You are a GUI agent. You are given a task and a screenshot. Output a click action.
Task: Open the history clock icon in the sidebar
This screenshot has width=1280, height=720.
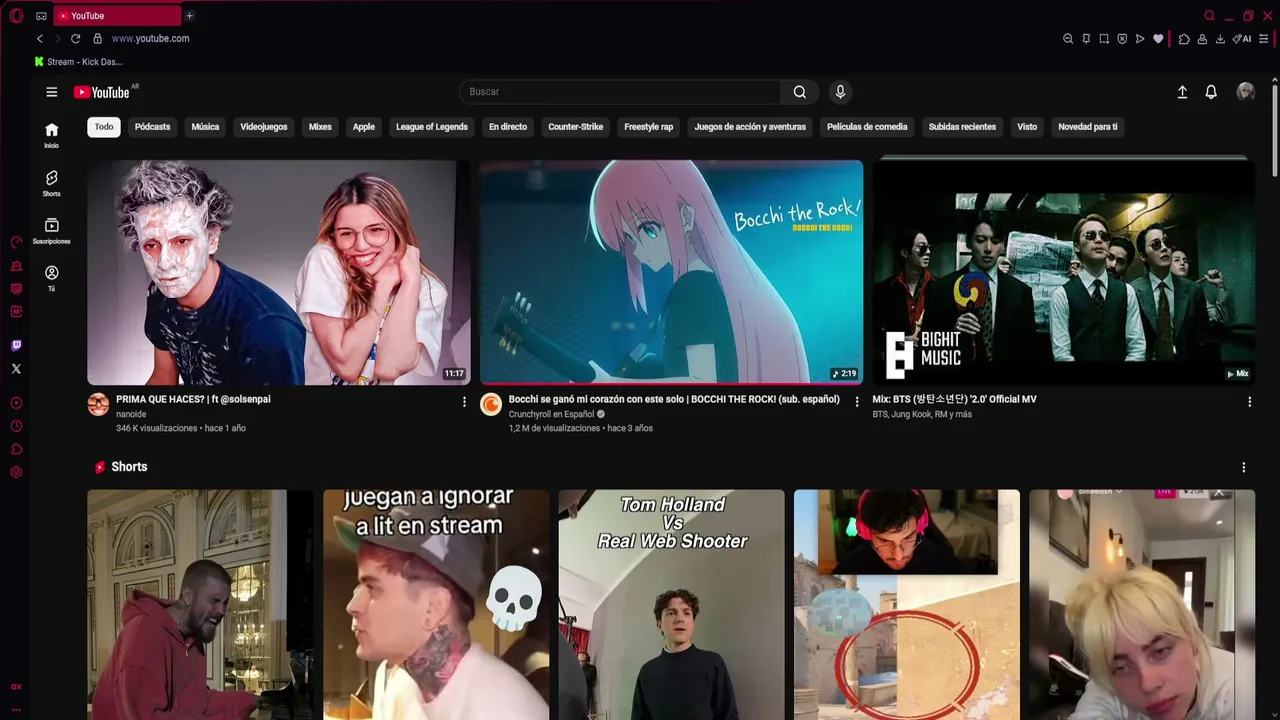(x=16, y=426)
